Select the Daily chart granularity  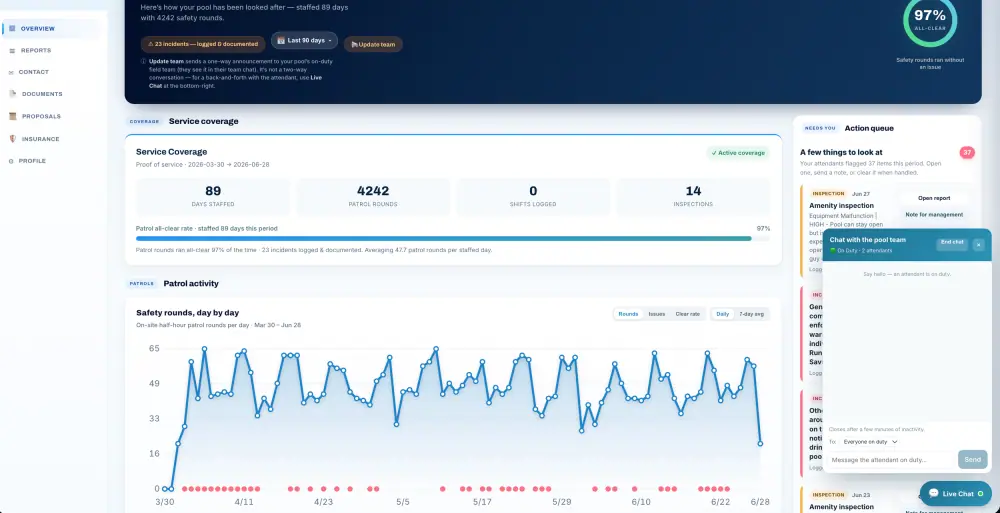[x=723, y=314]
